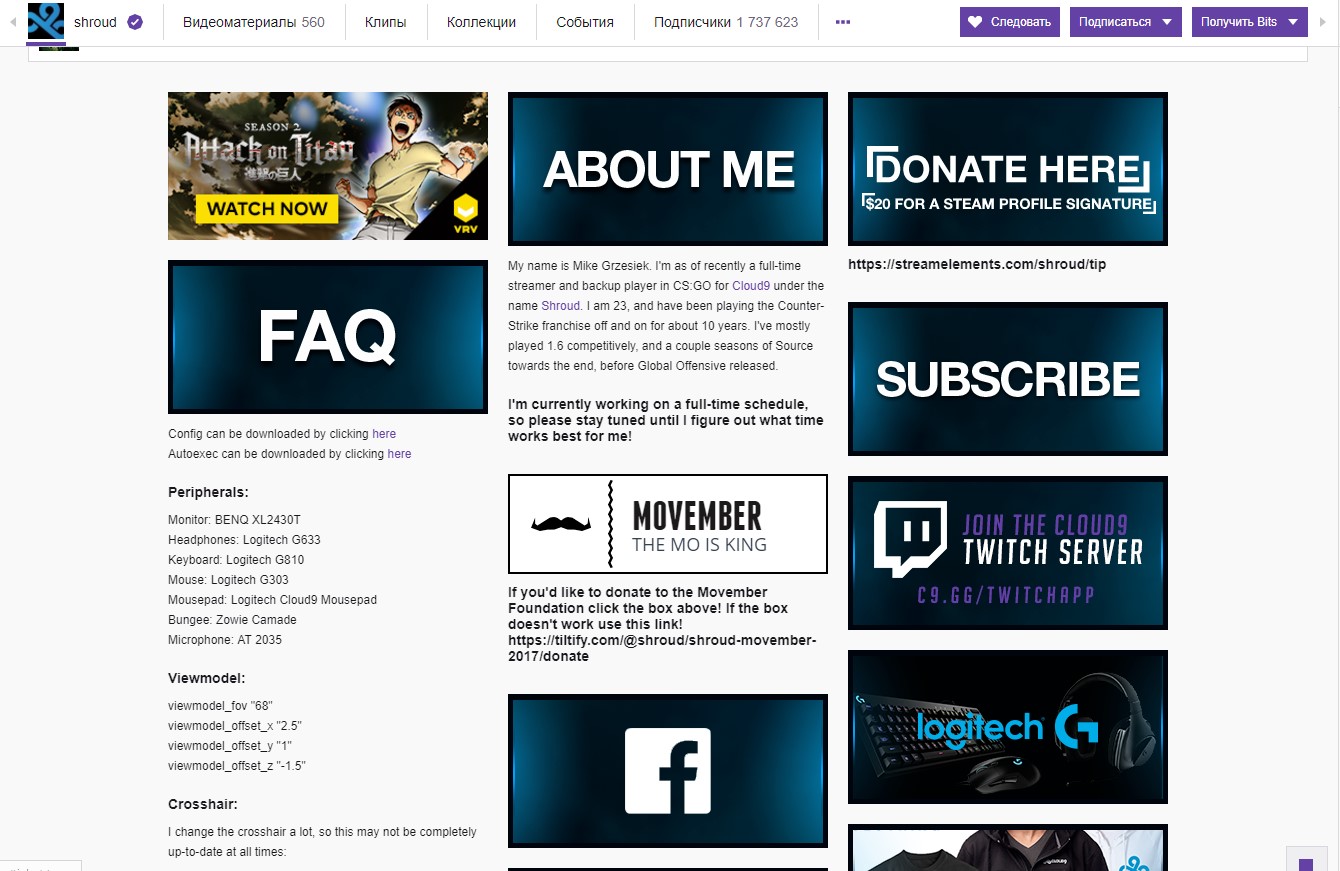This screenshot has width=1340, height=871.
Task: Click 'Mousepad: Logitech Cloud9 Mousepad' line
Action: (x=272, y=600)
